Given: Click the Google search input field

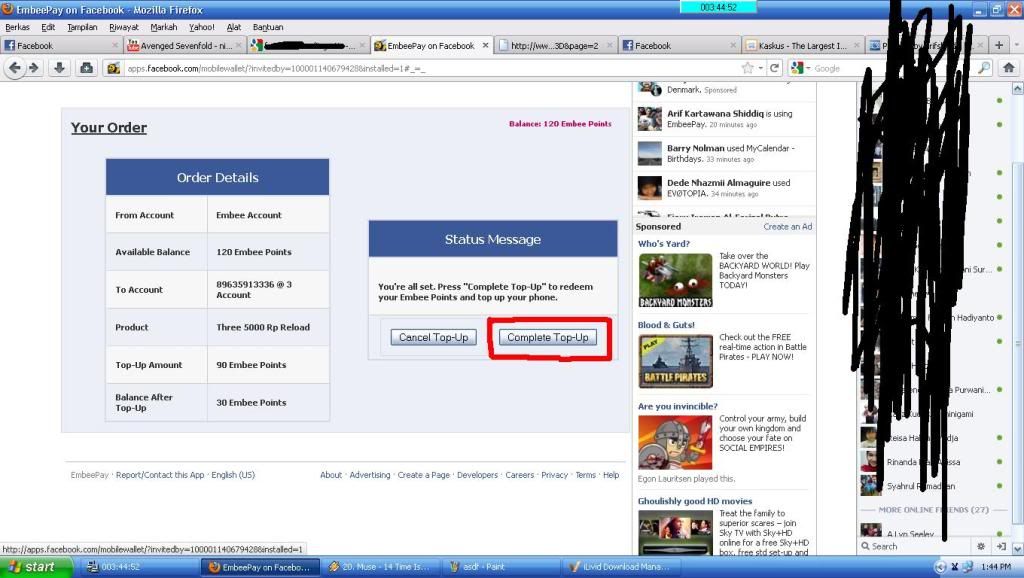Looking at the screenshot, I should [x=893, y=68].
